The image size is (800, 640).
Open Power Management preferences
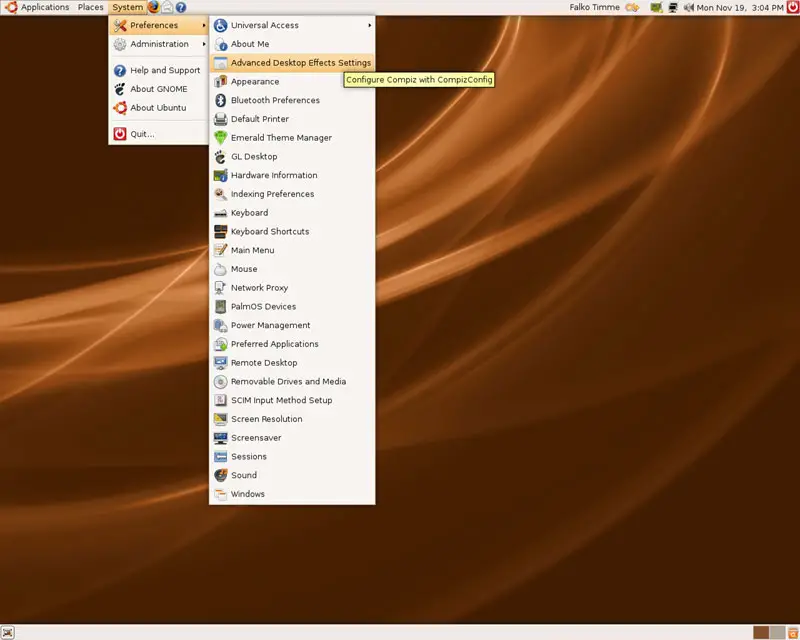pyautogui.click(x=292, y=325)
